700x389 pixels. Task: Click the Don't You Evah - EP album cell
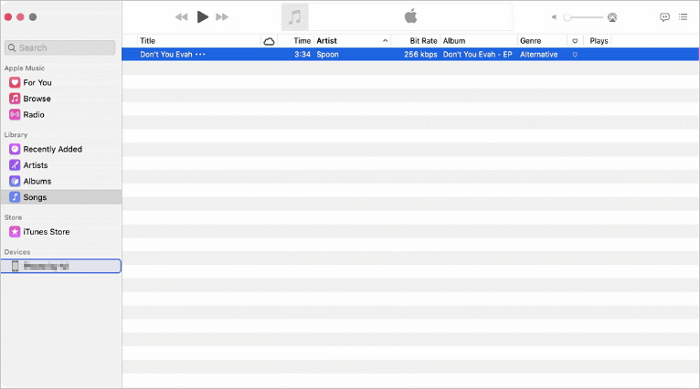point(477,54)
